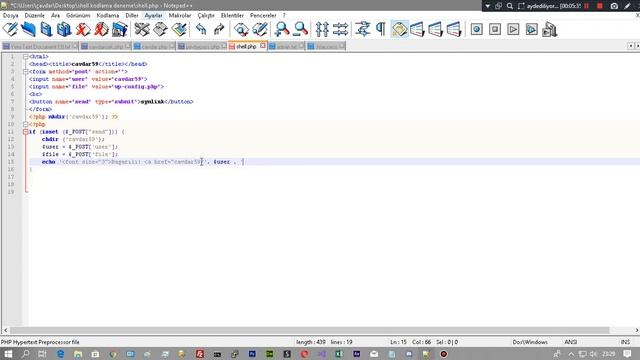
Task: Open the Find dialog toolbar icon
Action: 241,29
